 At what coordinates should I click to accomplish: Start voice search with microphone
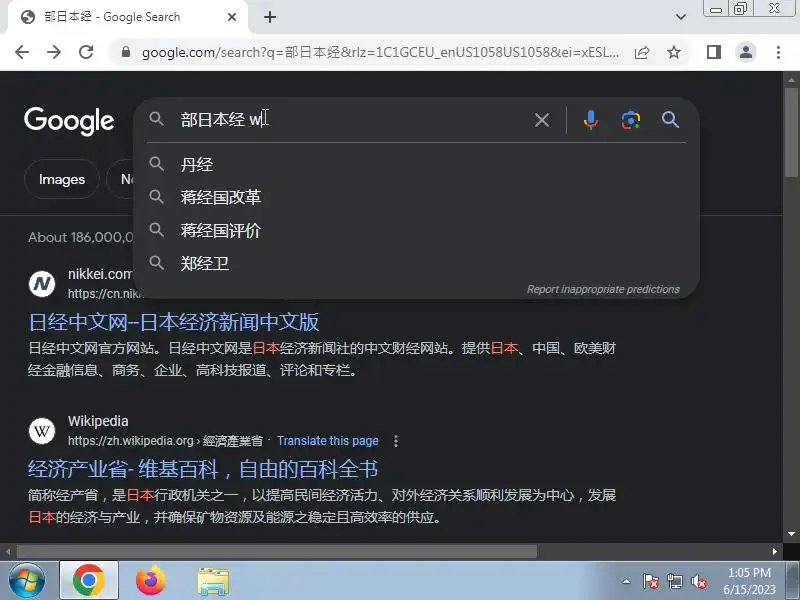point(591,120)
